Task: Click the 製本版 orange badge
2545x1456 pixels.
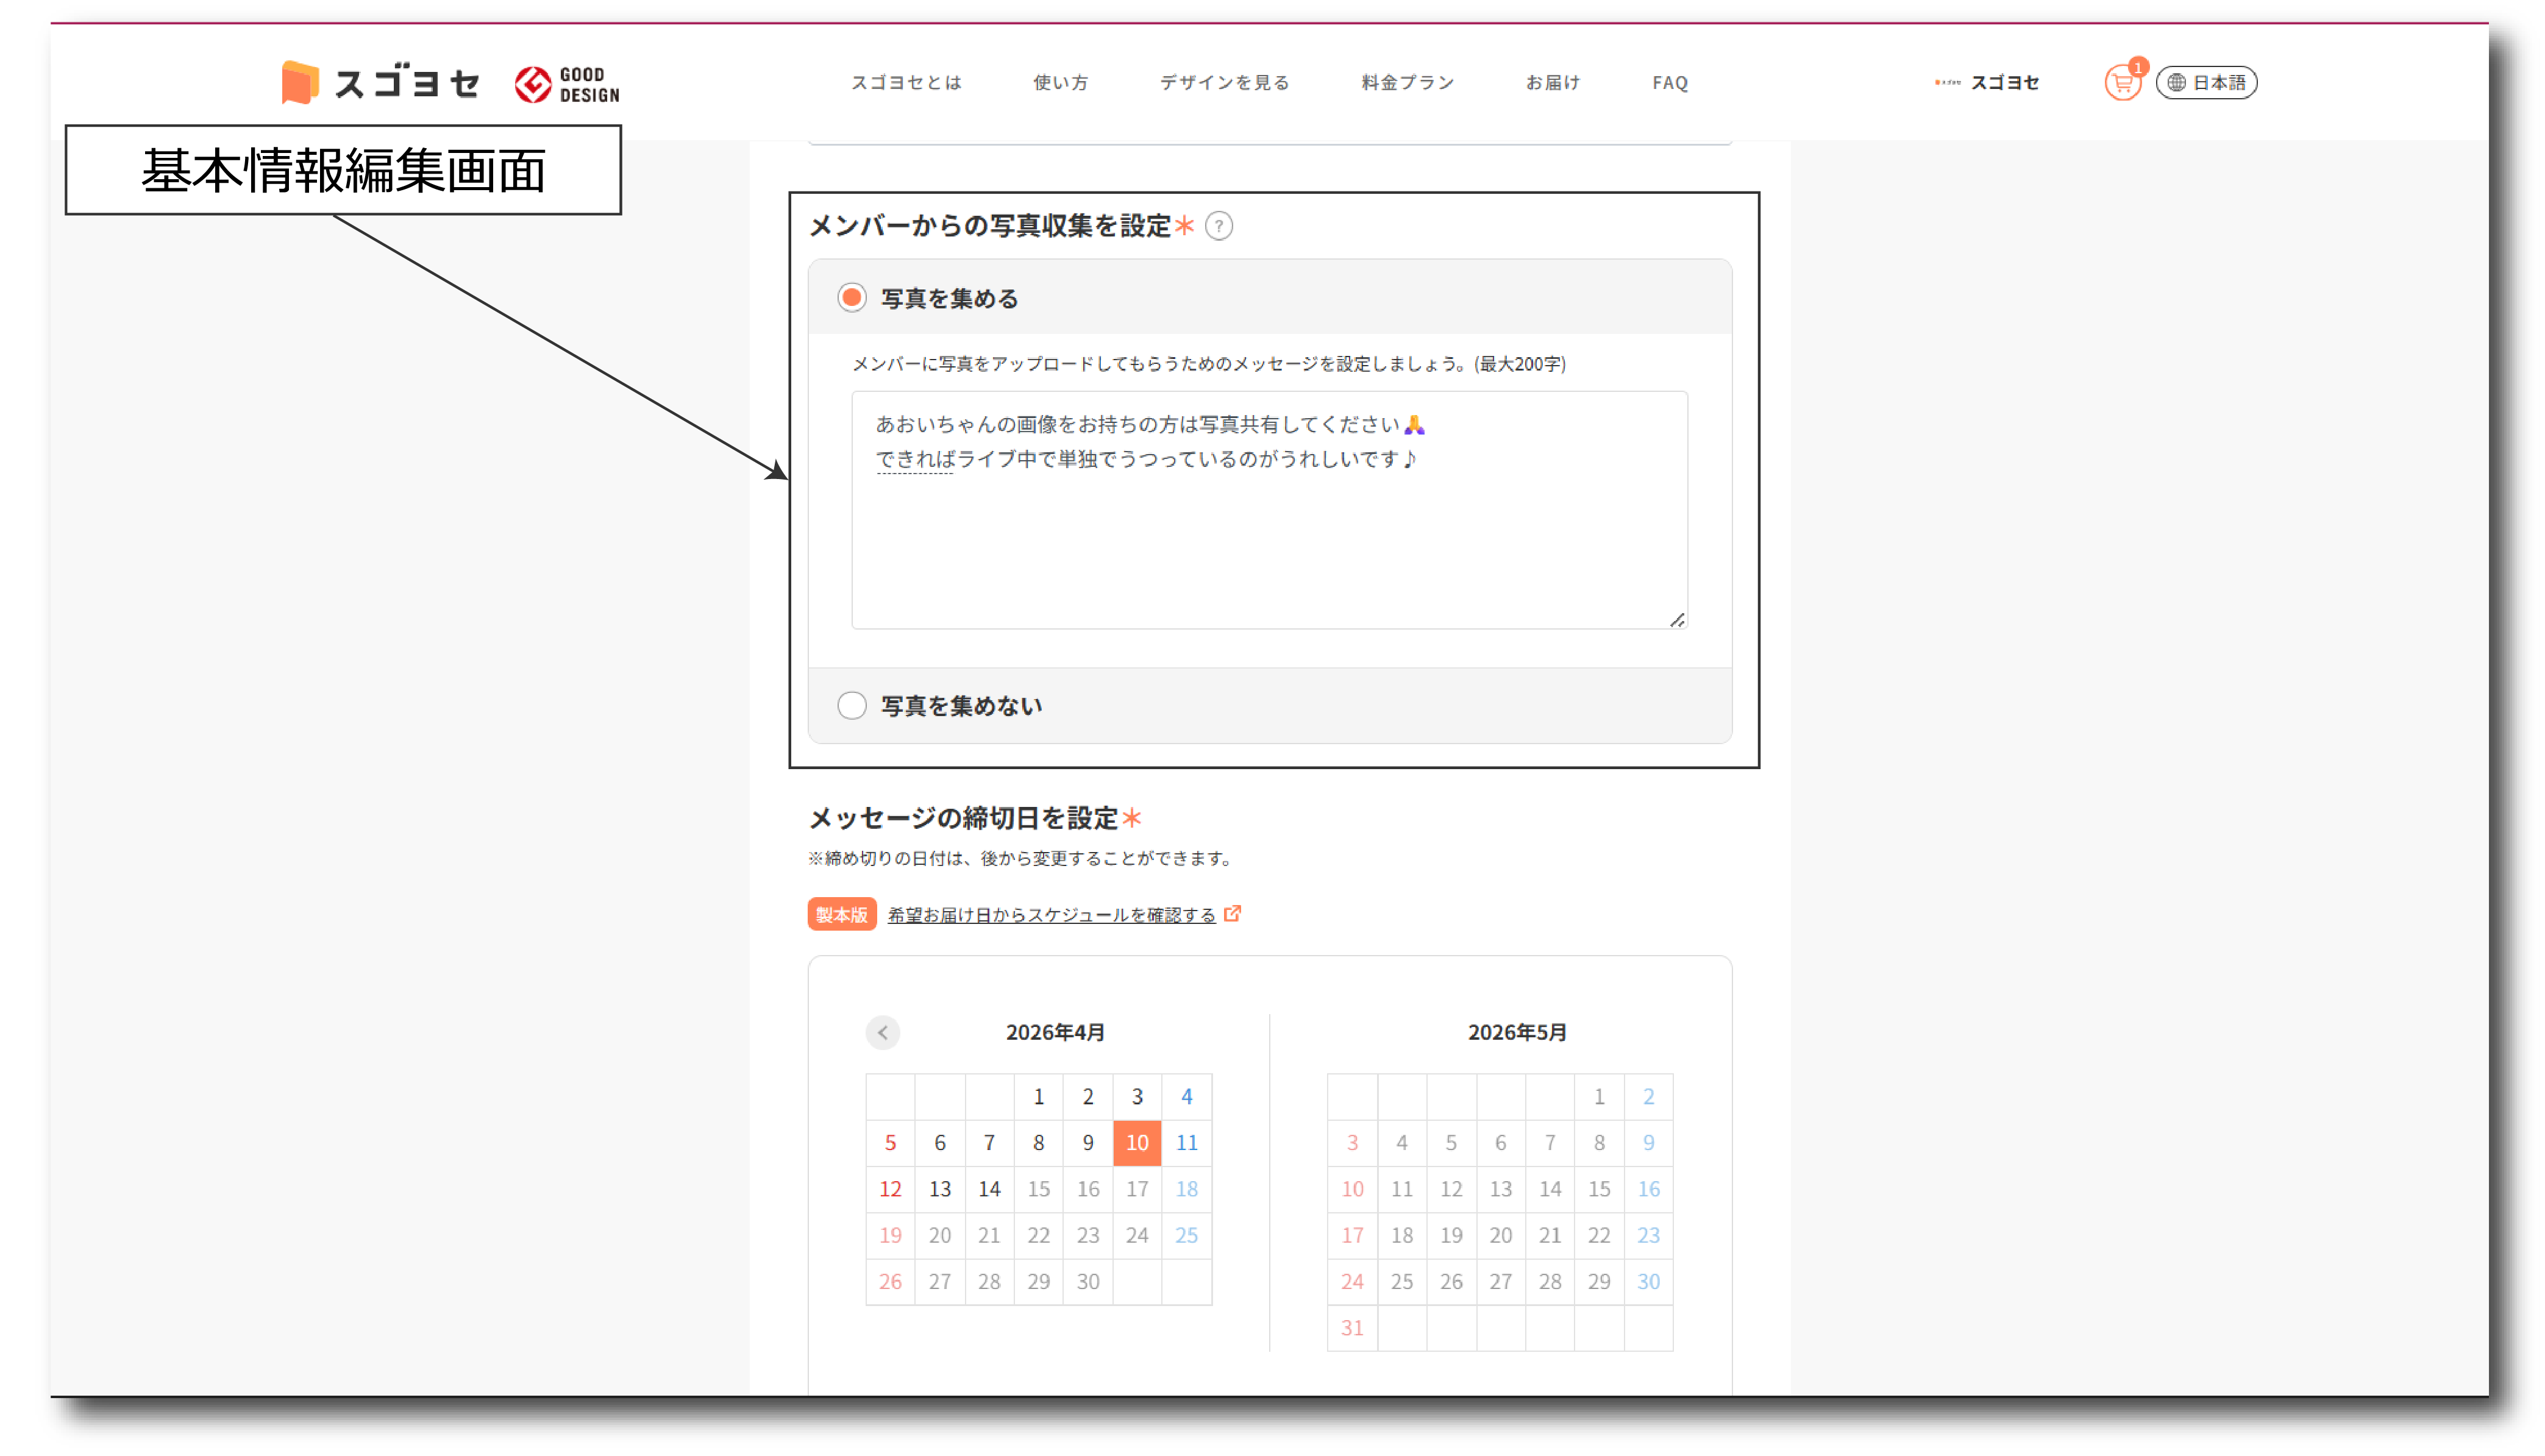Action: [x=841, y=914]
